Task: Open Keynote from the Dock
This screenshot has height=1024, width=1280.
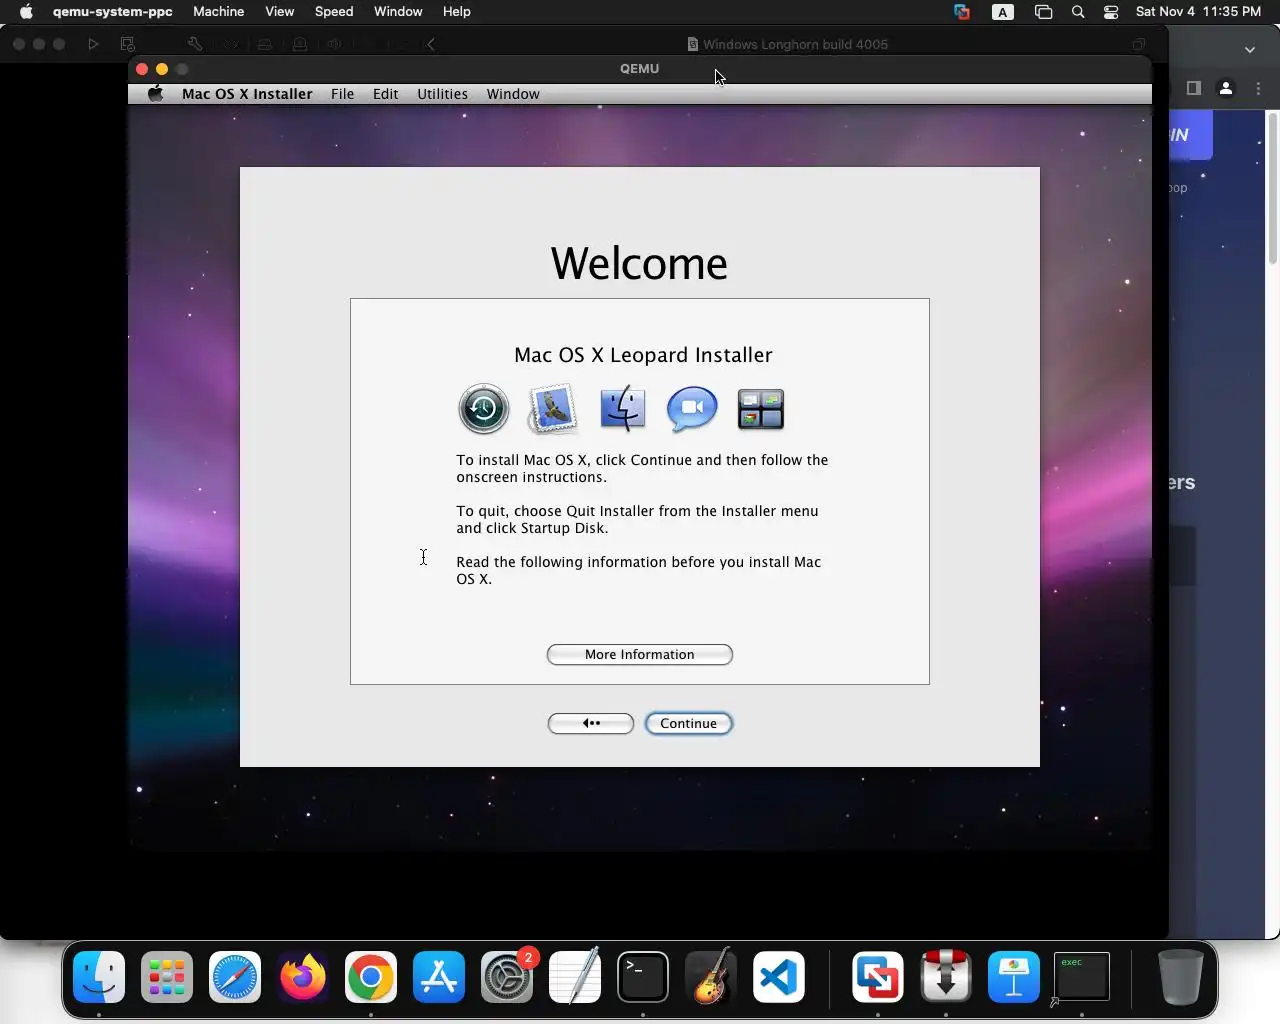Action: (x=1014, y=976)
